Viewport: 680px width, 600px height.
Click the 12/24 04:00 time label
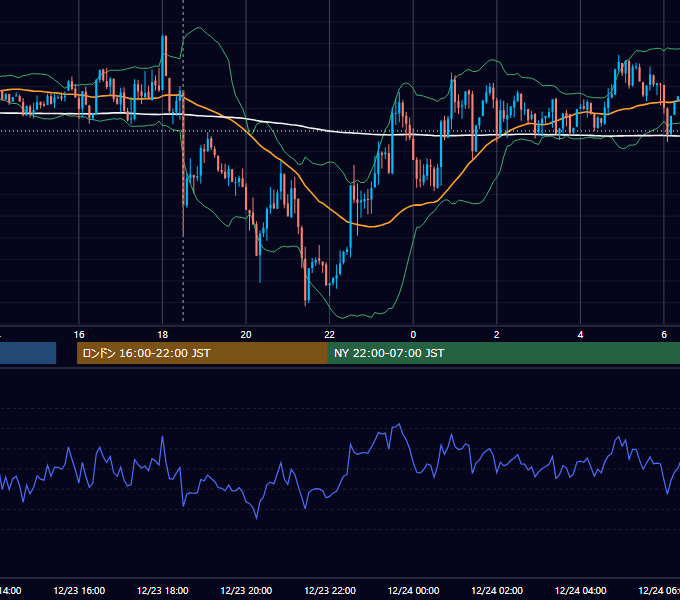pyautogui.click(x=581, y=590)
